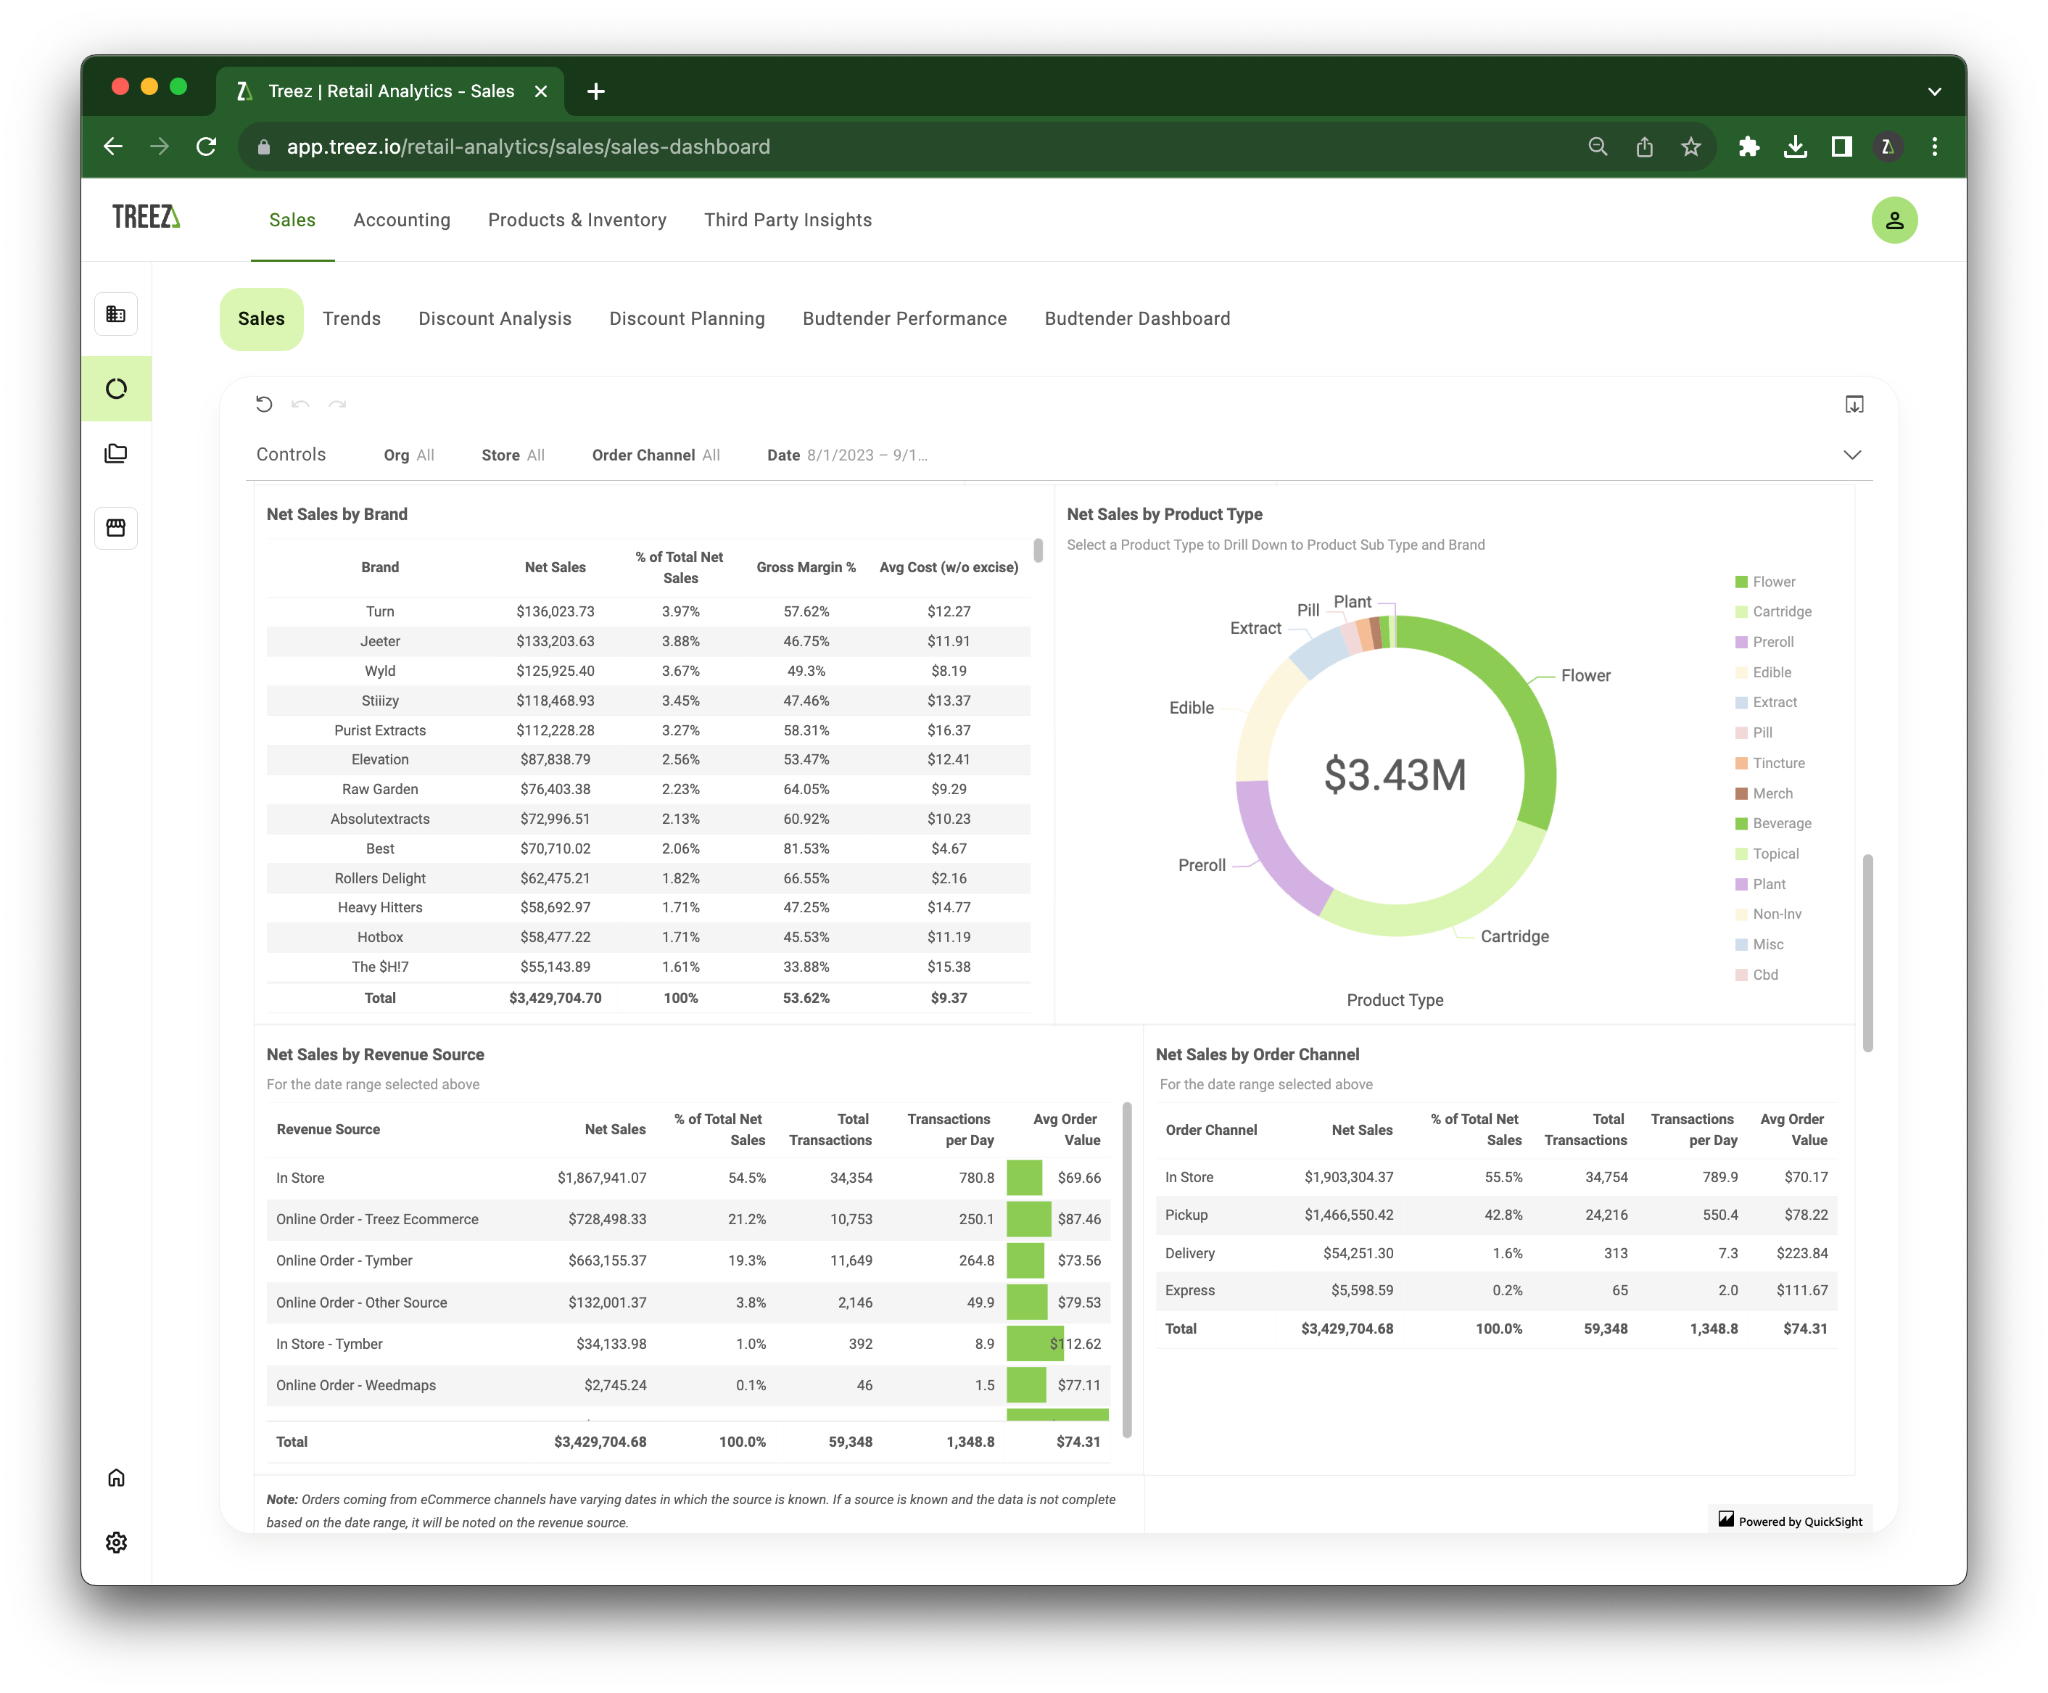Expand the Controls panel chevron

pyautogui.click(x=1852, y=455)
